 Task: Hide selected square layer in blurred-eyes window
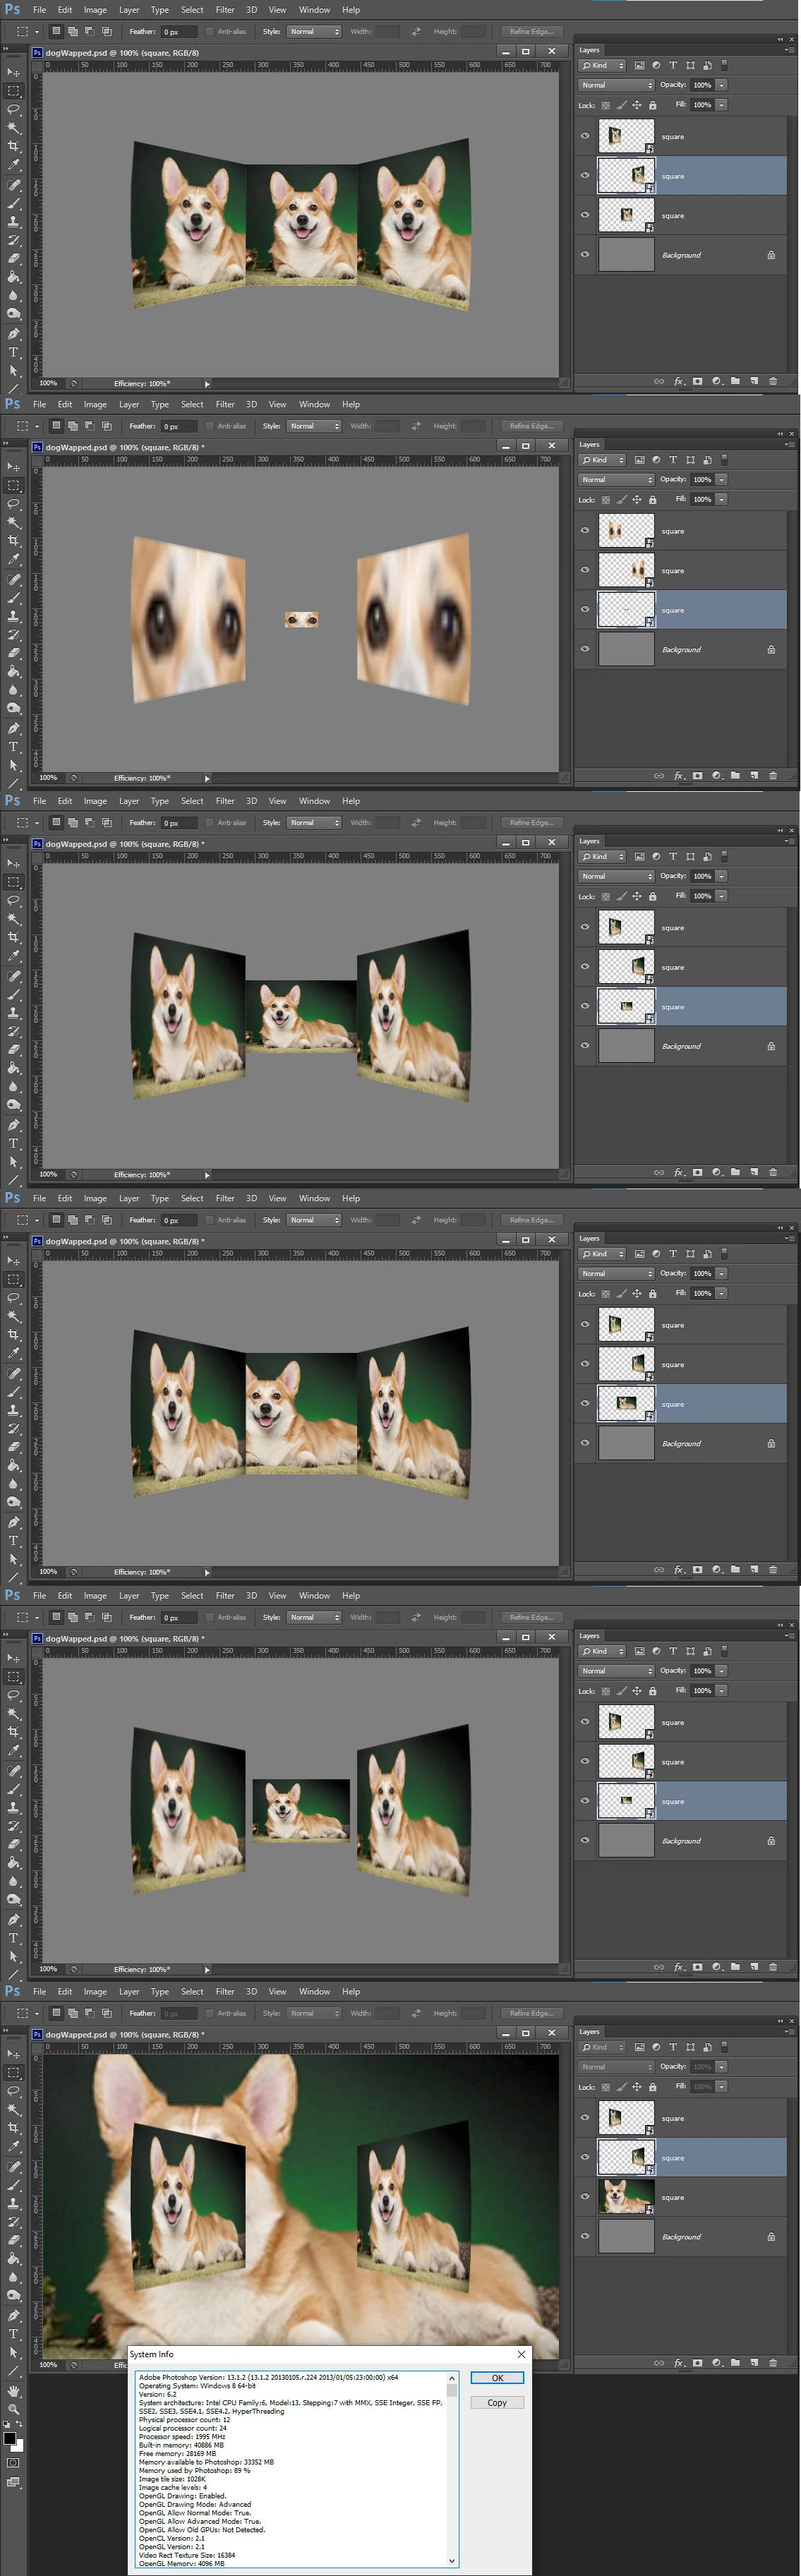(585, 609)
